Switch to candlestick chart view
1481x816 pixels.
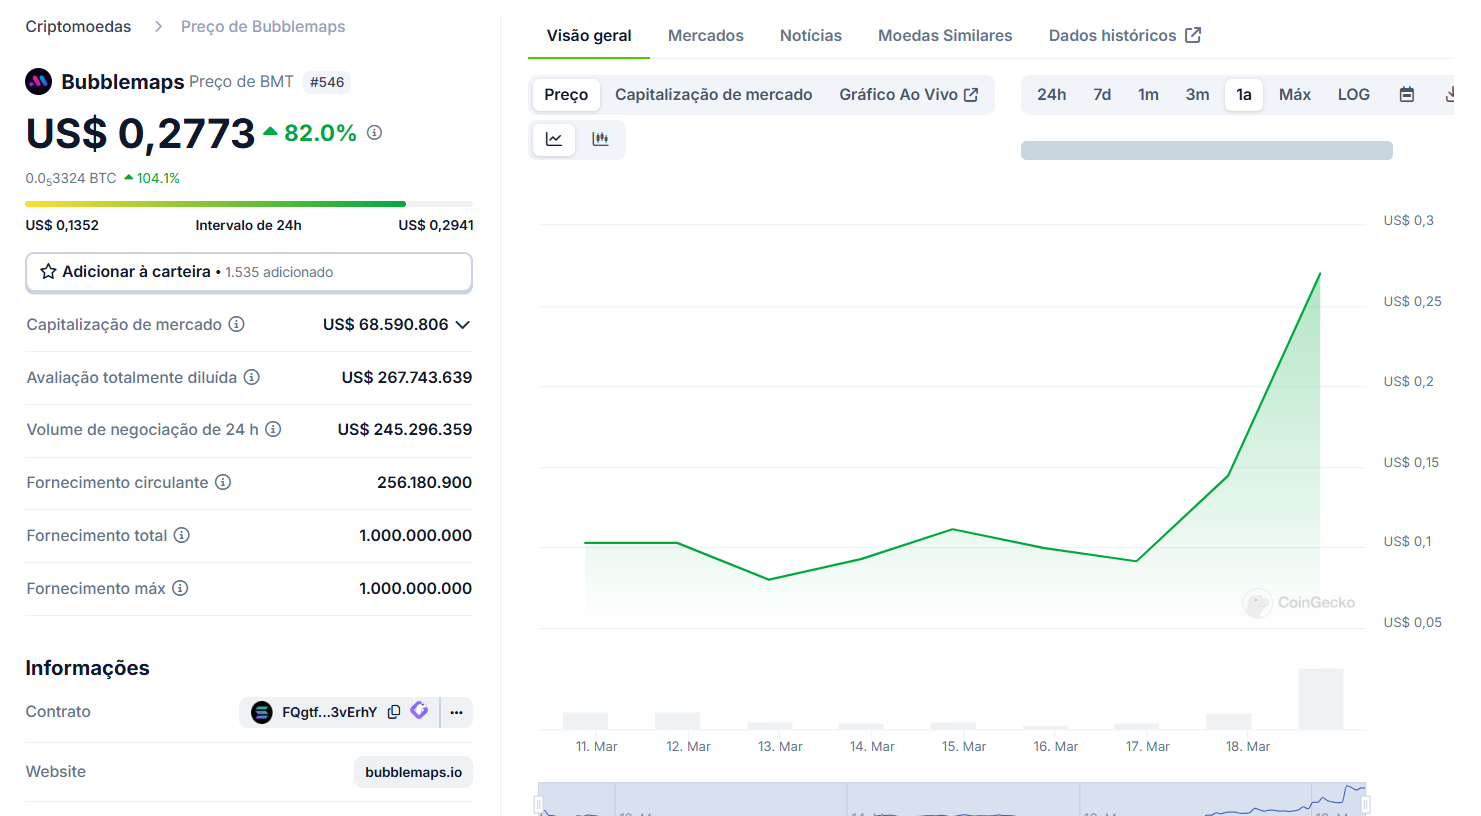pyautogui.click(x=600, y=139)
